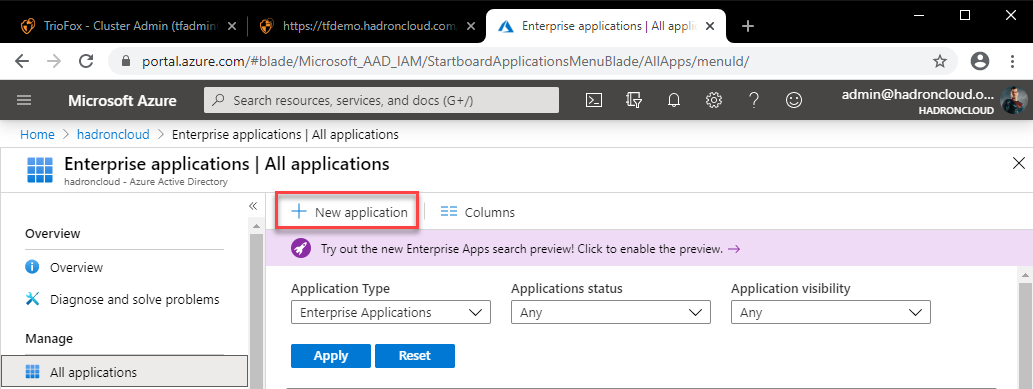Open the portal Settings gear

pos(713,100)
